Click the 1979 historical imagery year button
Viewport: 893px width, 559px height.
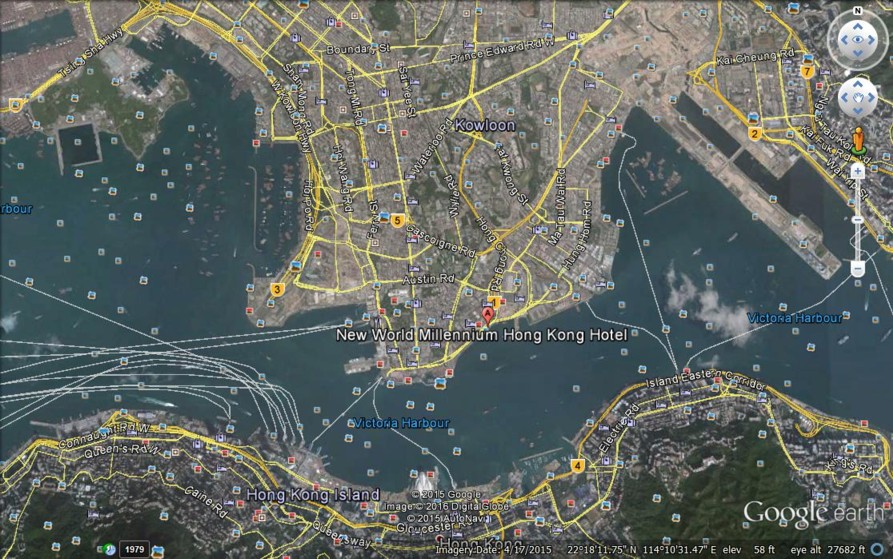tap(133, 549)
